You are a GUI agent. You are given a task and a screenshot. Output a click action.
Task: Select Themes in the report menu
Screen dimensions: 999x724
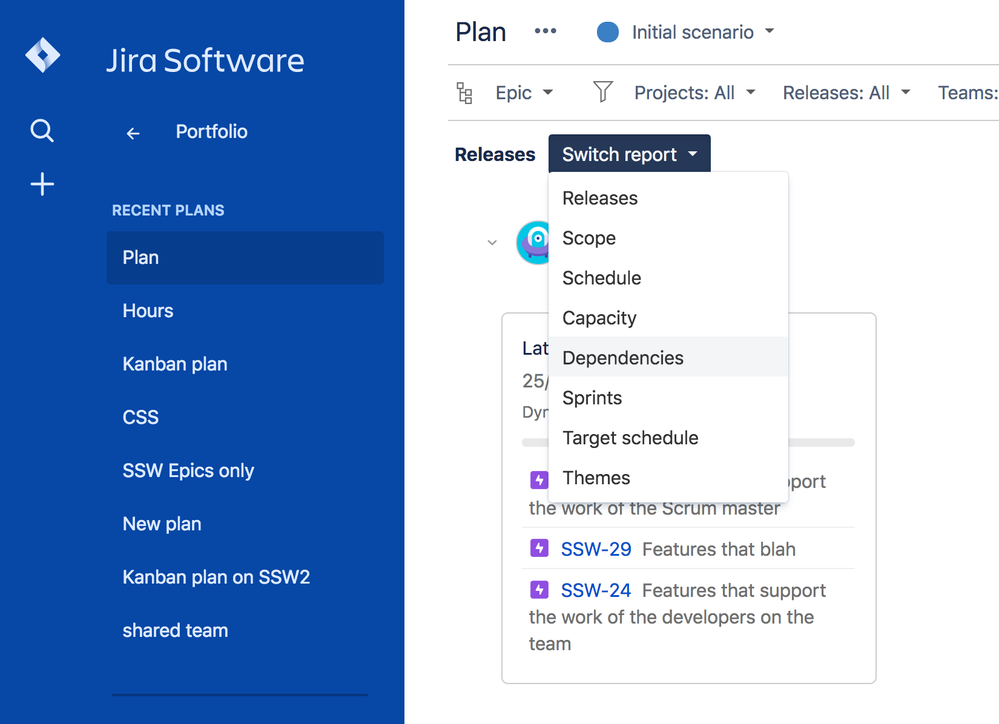668,478
